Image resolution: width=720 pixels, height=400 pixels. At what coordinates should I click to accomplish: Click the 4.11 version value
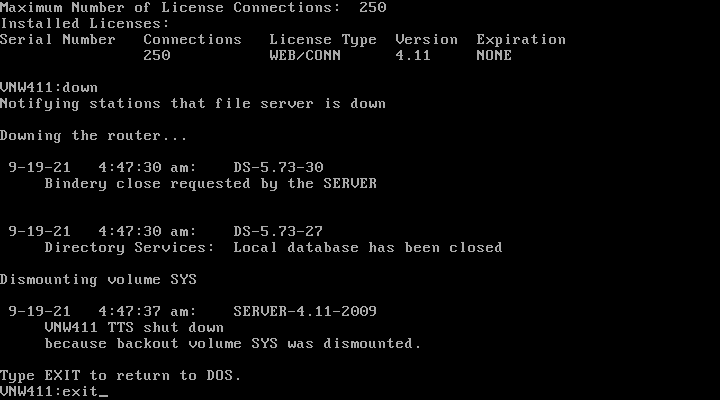point(413,56)
